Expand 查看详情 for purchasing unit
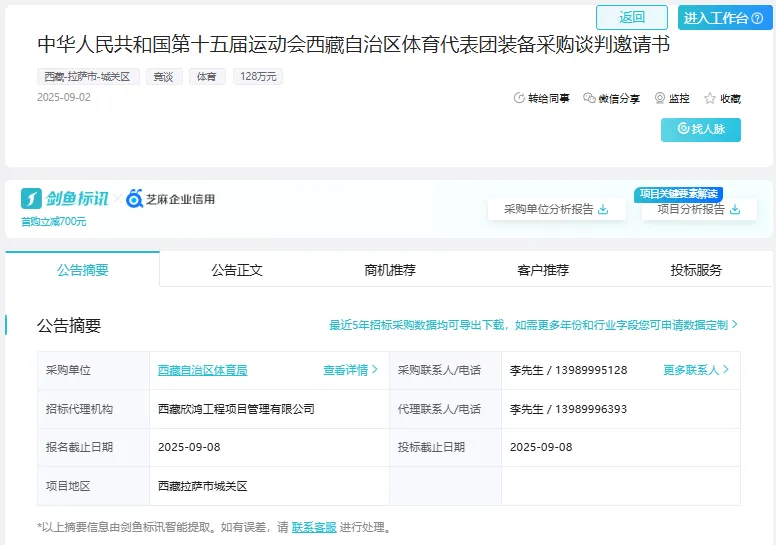 tap(350, 370)
